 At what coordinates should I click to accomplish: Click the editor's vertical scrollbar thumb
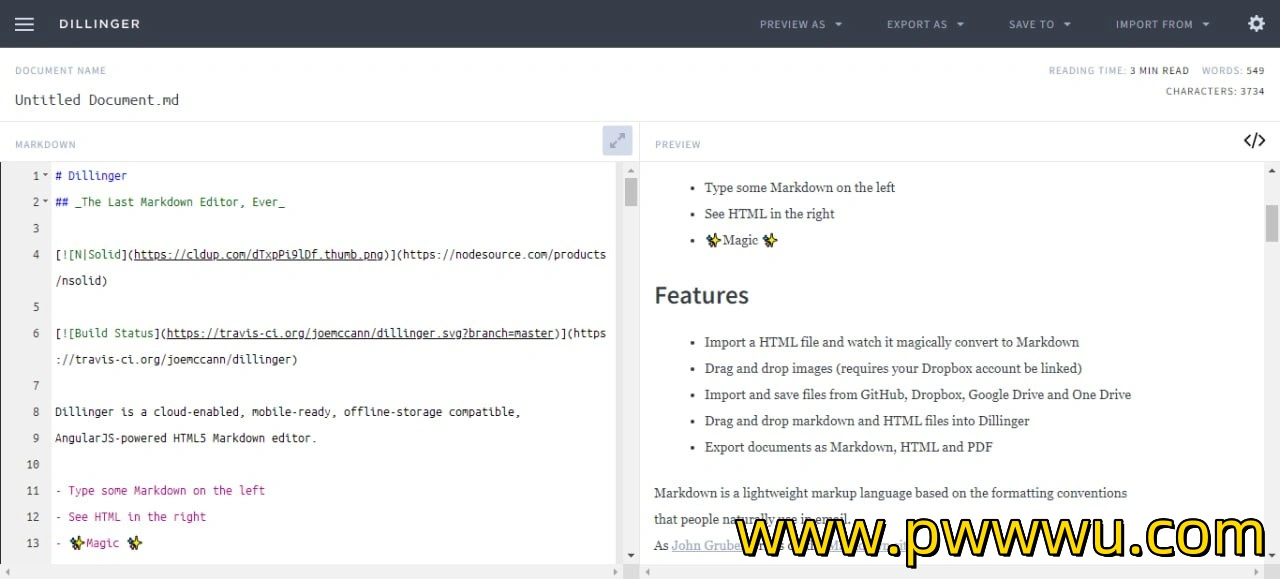(x=631, y=191)
